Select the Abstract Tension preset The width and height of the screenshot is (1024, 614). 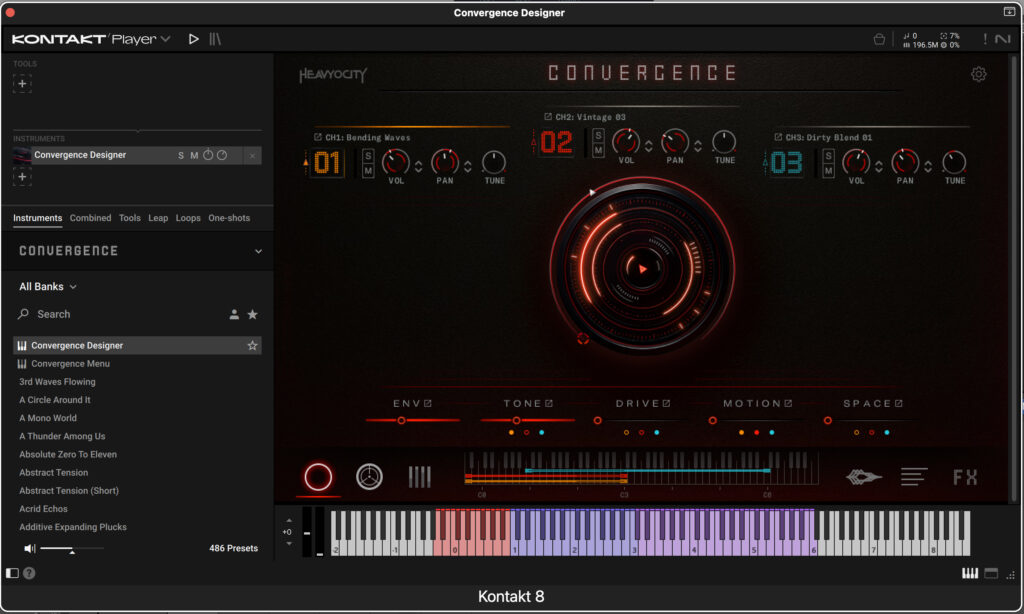55,472
